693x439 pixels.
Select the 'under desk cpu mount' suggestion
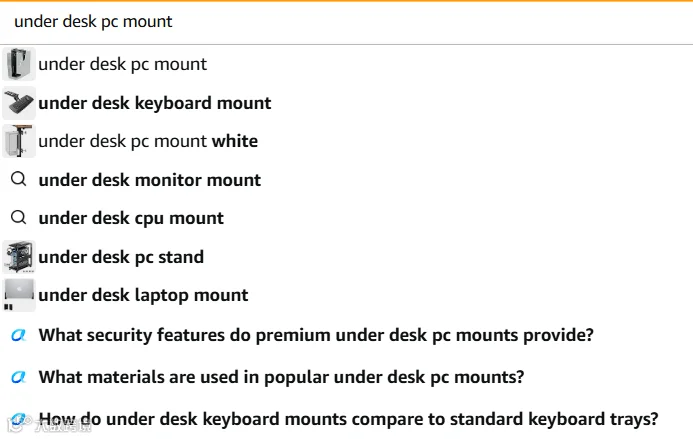[x=131, y=218]
